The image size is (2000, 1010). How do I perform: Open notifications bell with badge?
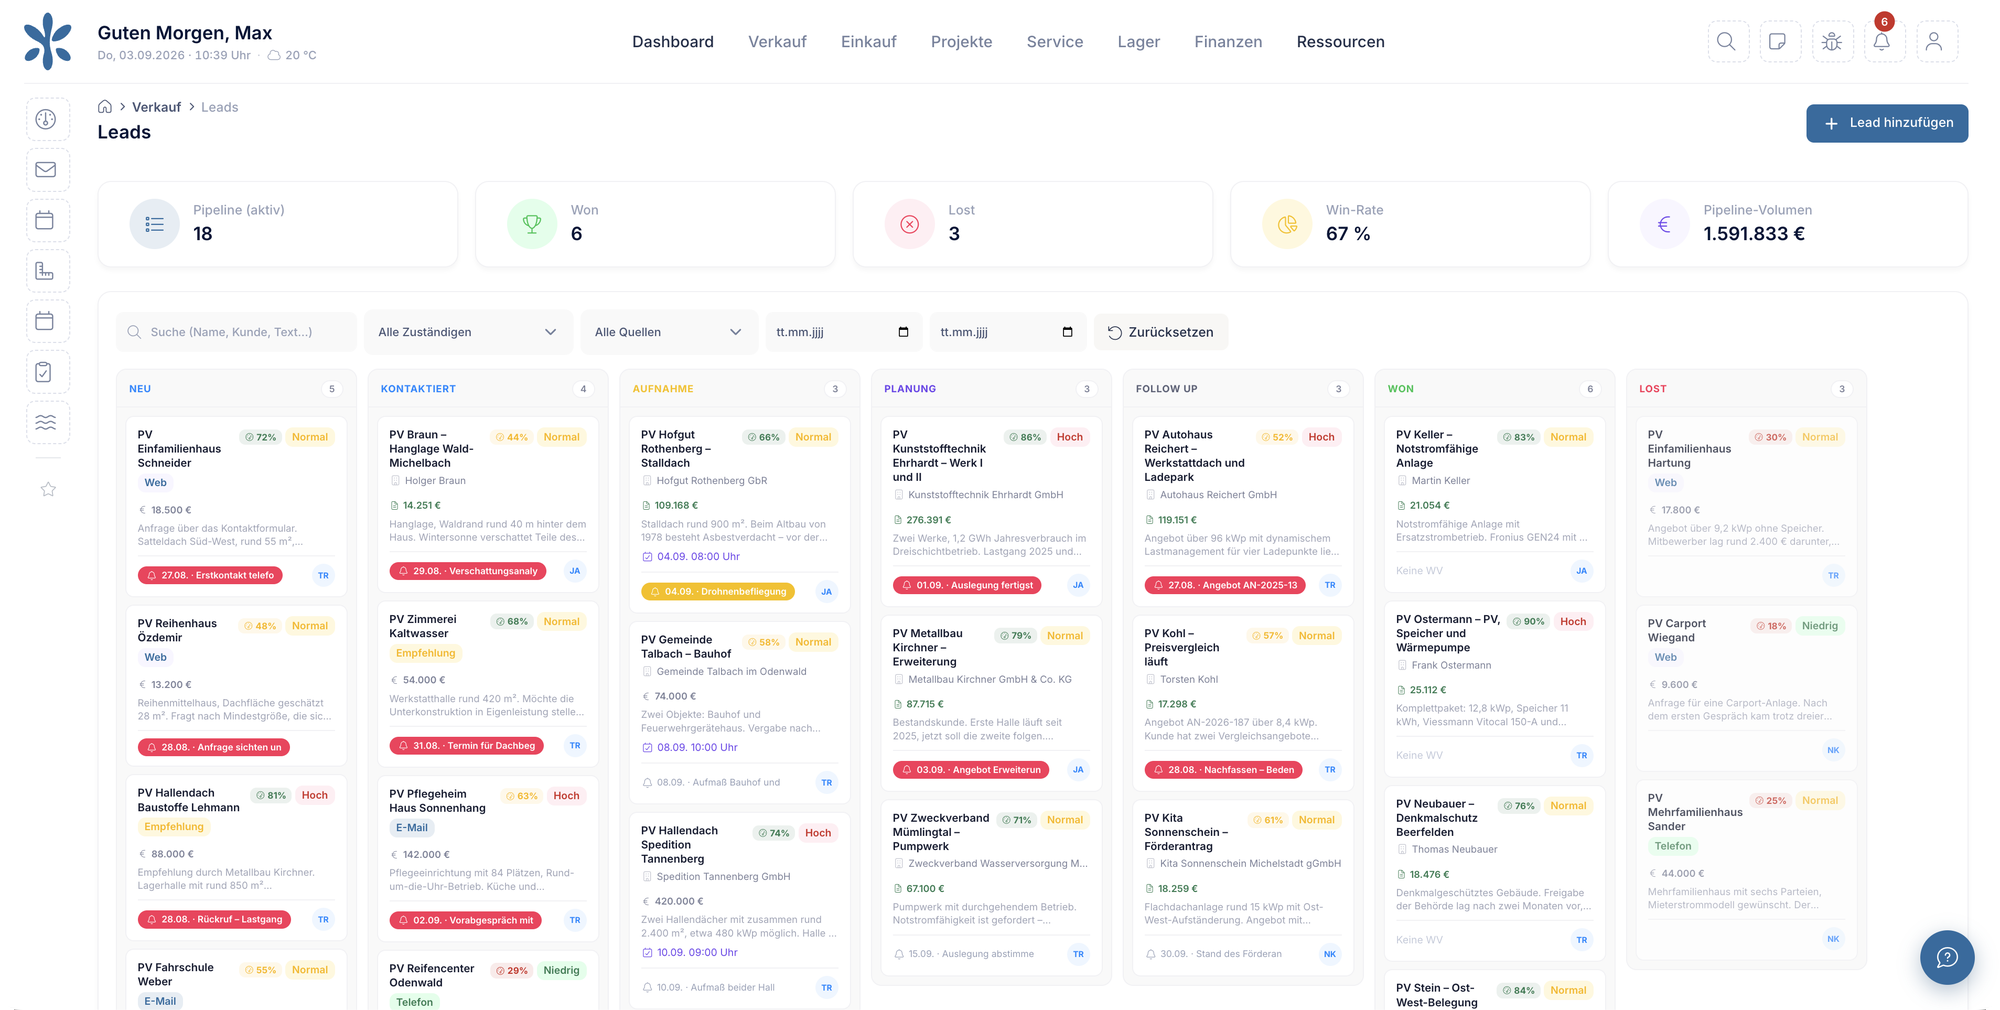click(1883, 42)
